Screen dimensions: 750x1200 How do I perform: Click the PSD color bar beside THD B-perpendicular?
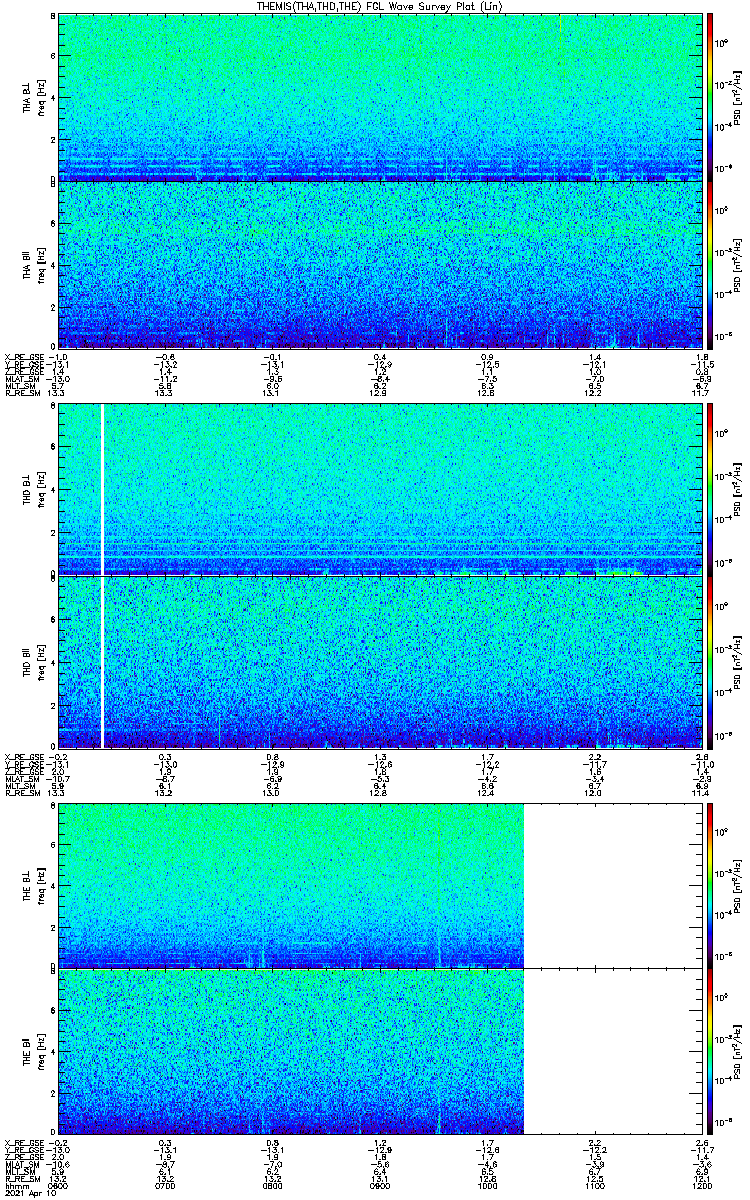pos(710,487)
